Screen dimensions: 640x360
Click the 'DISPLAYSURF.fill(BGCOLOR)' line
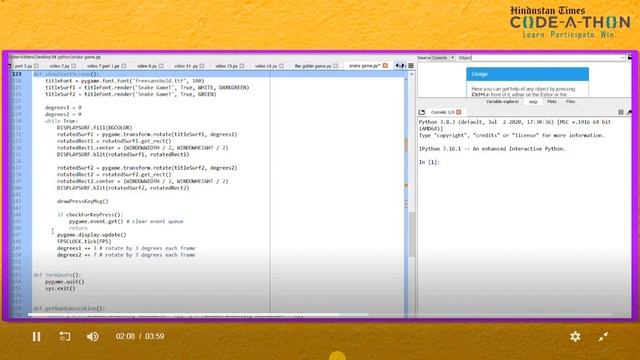coord(95,128)
